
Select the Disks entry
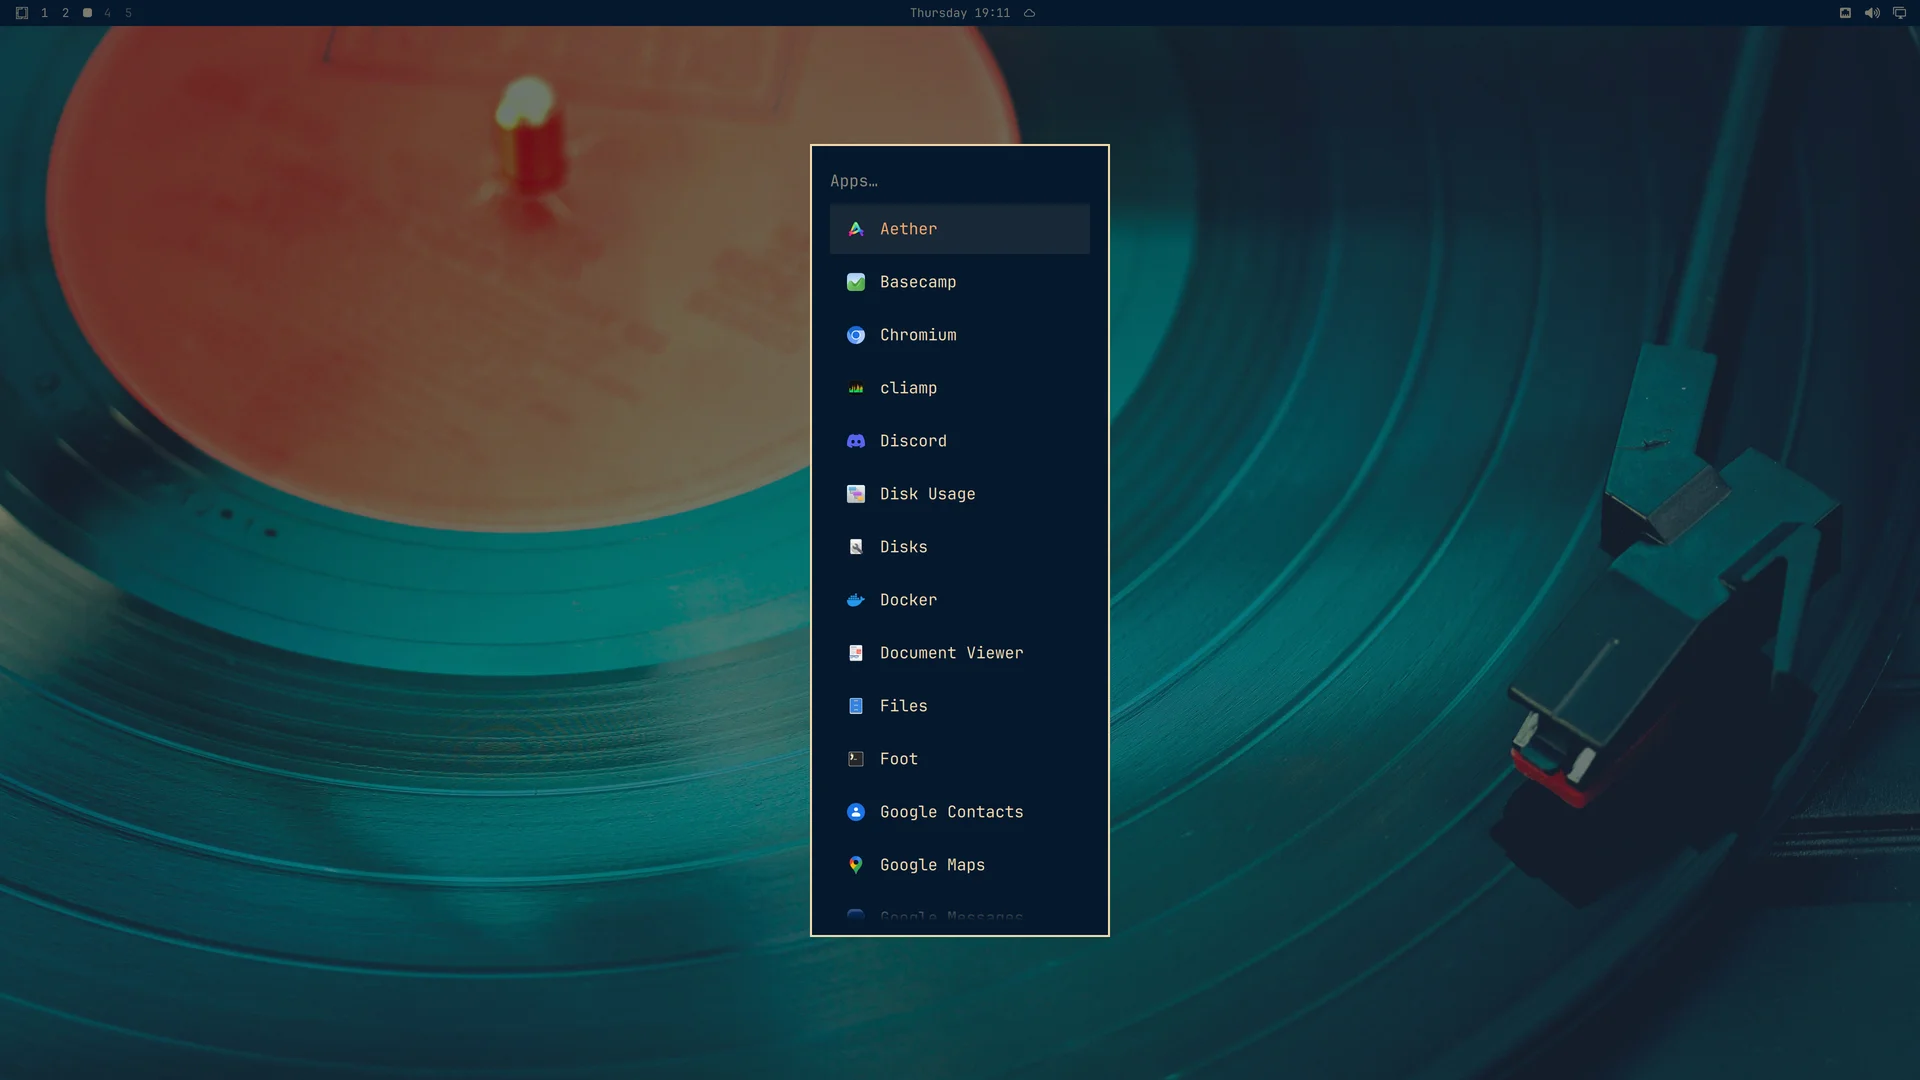(x=960, y=547)
